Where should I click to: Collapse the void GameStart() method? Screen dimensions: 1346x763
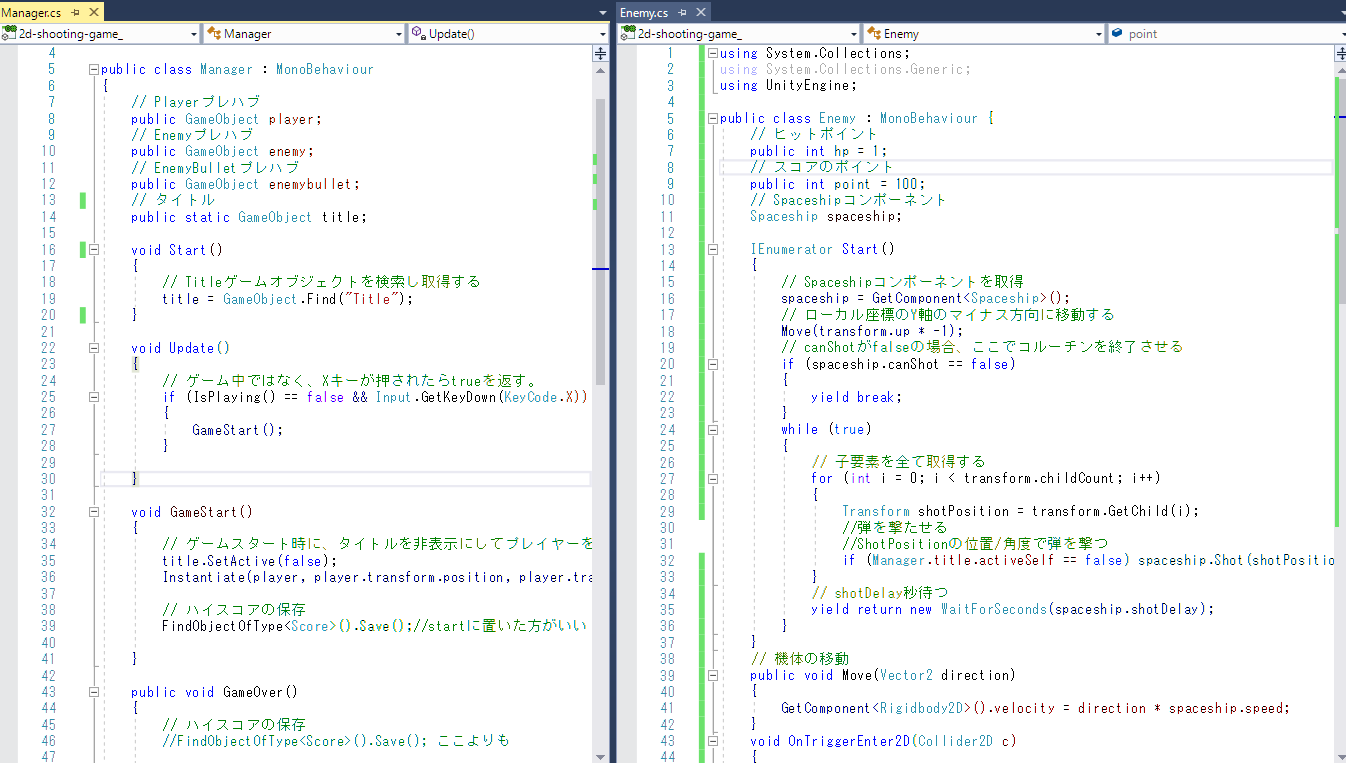point(94,512)
